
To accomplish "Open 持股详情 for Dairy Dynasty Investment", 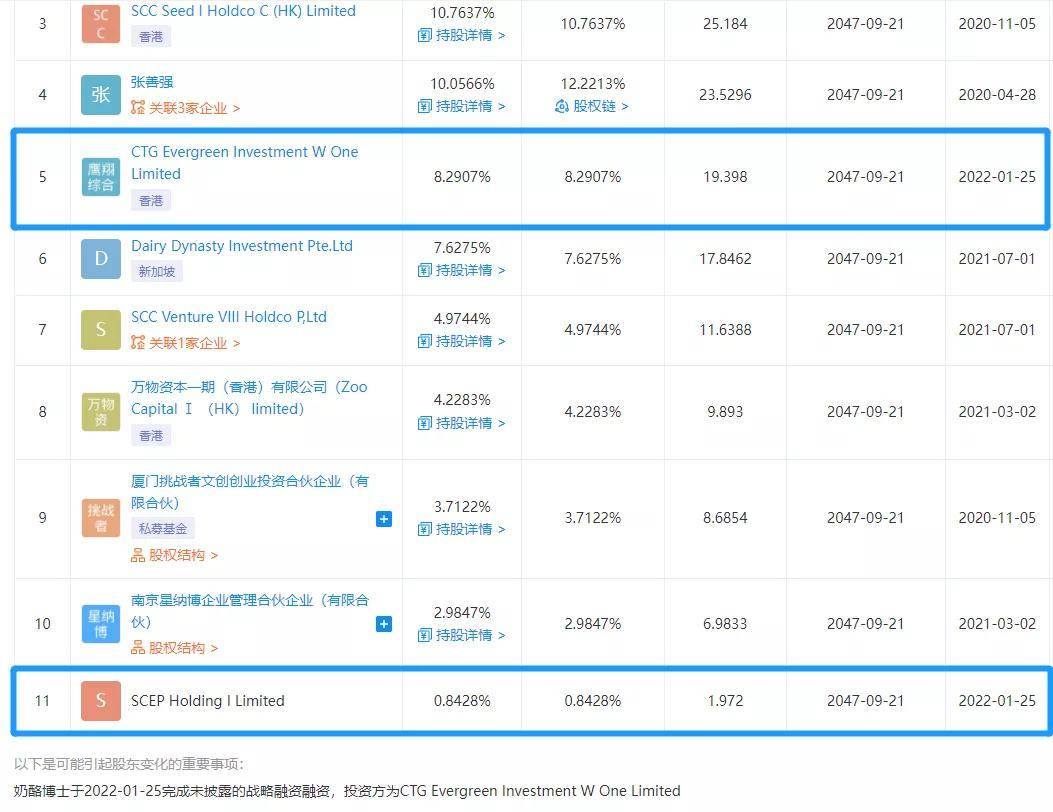I will click(462, 271).
